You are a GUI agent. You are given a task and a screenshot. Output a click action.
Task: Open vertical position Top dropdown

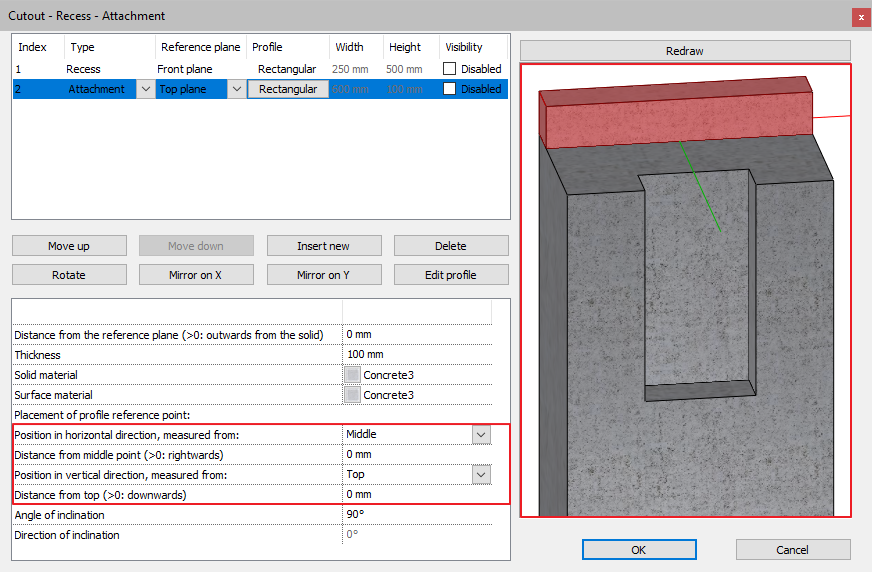pyautogui.click(x=481, y=474)
